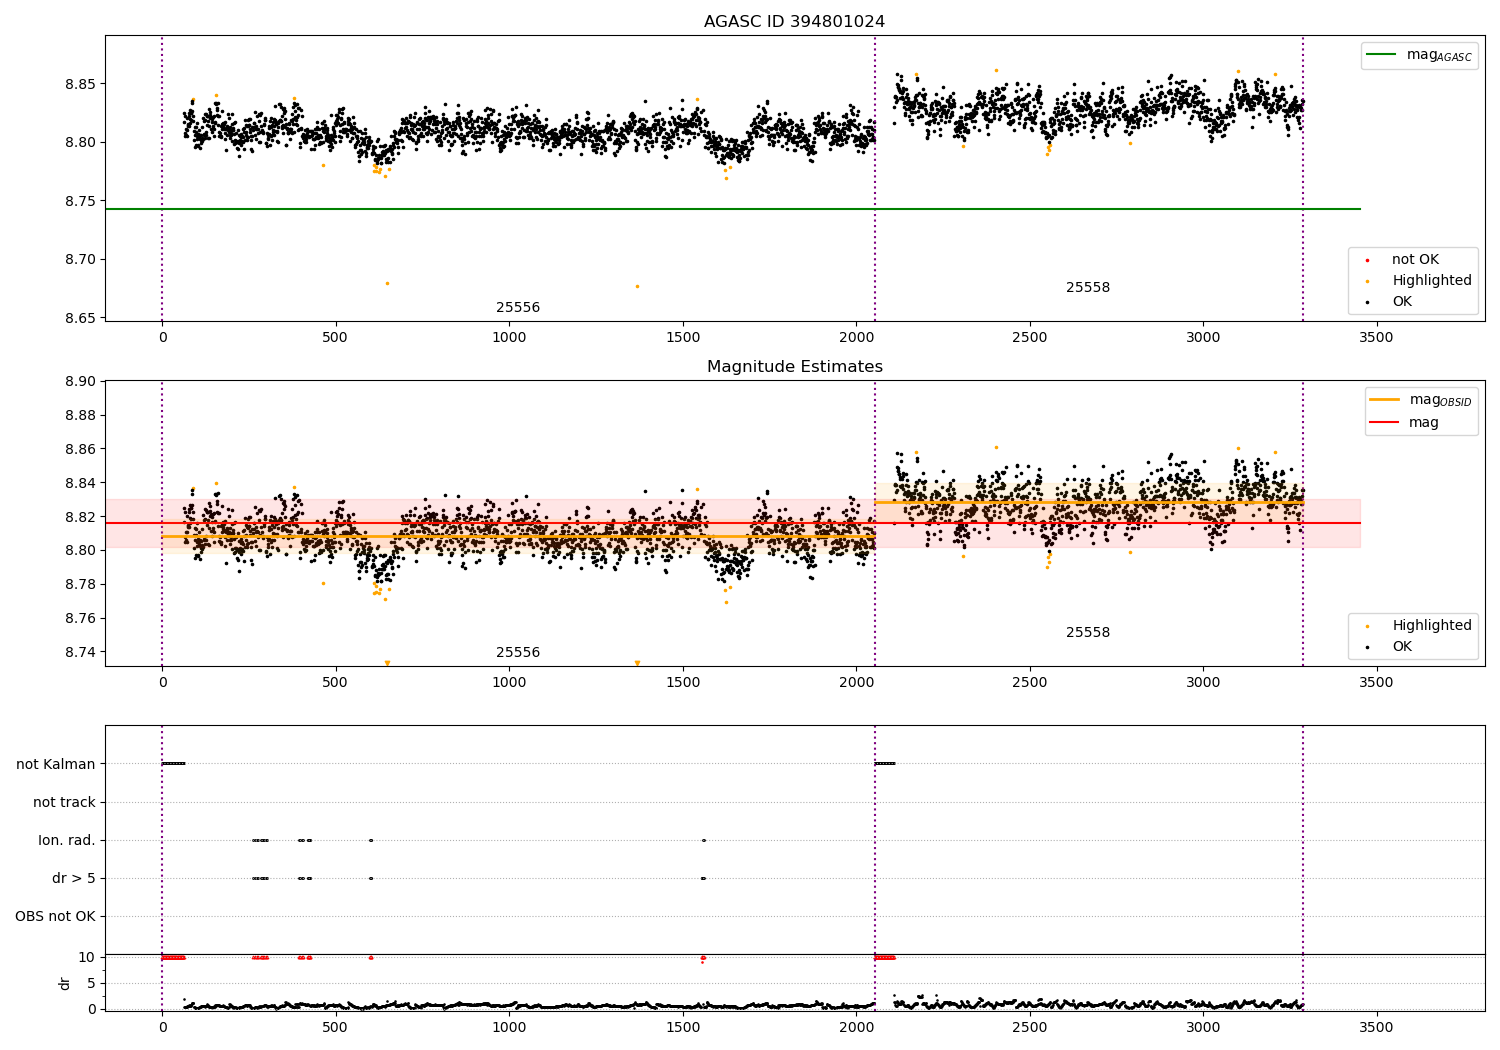Click the 3500 x-tick under the top plot
The width and height of the screenshot is (1500, 1050).
coord(1376,338)
